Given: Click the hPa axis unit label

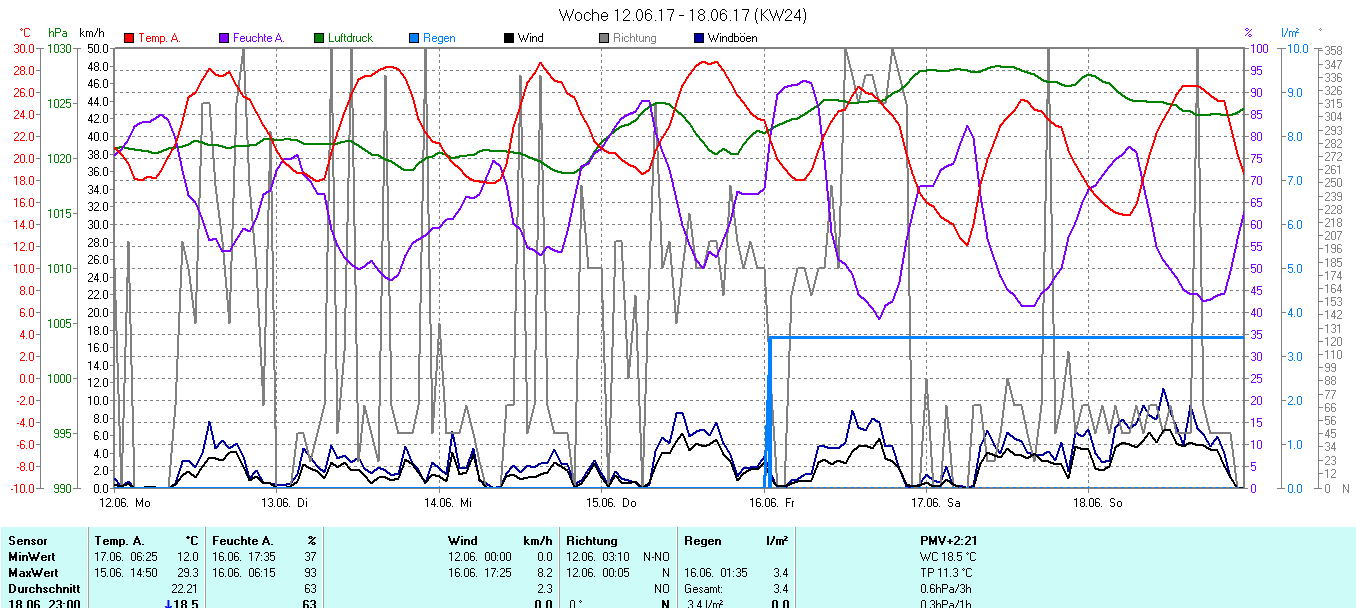Looking at the screenshot, I should point(58,33).
